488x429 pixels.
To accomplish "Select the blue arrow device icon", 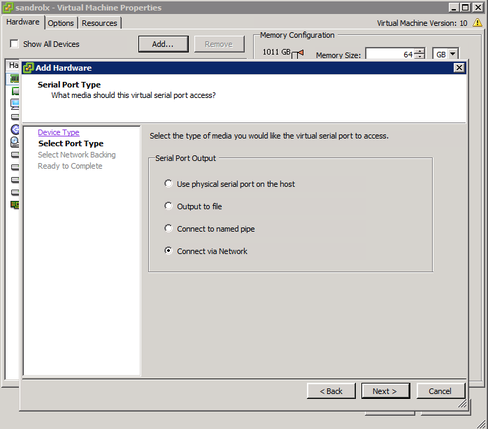I will [x=15, y=129].
